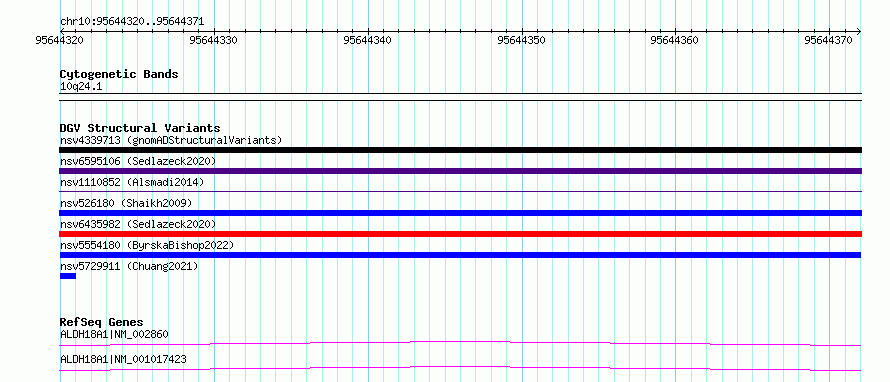The width and height of the screenshot is (890, 382).
Task: Select the DGV Structural Variants track title
Action: [x=140, y=128]
